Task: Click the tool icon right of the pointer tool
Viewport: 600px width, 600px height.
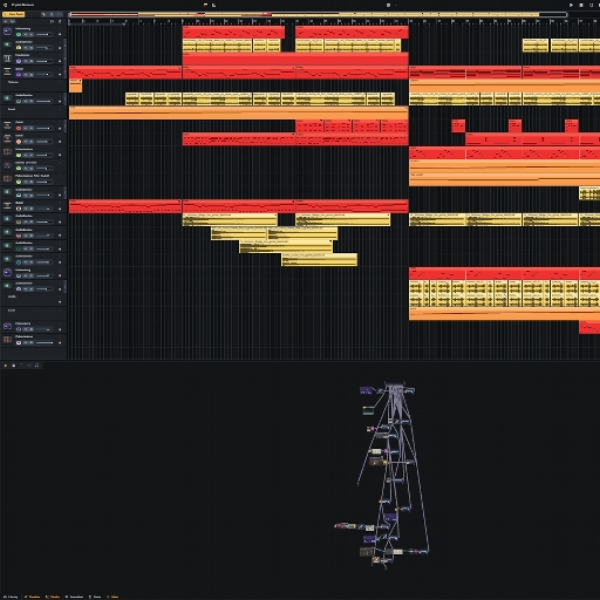Action: (52, 14)
